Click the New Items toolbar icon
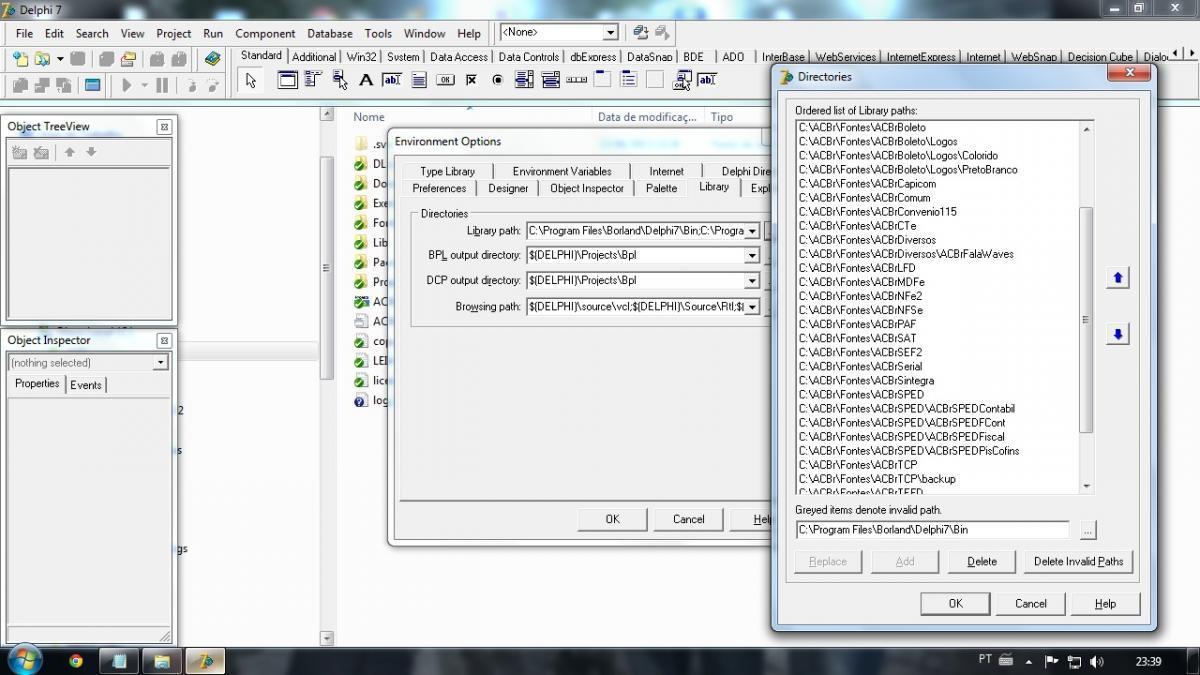The width and height of the screenshot is (1200, 675). coord(20,60)
